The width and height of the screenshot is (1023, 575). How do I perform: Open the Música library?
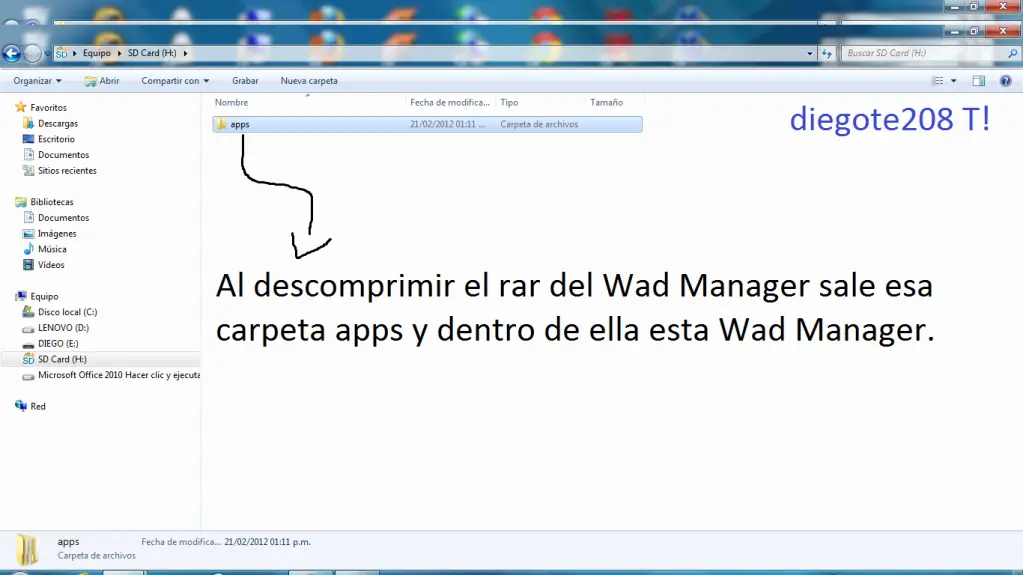(52, 249)
